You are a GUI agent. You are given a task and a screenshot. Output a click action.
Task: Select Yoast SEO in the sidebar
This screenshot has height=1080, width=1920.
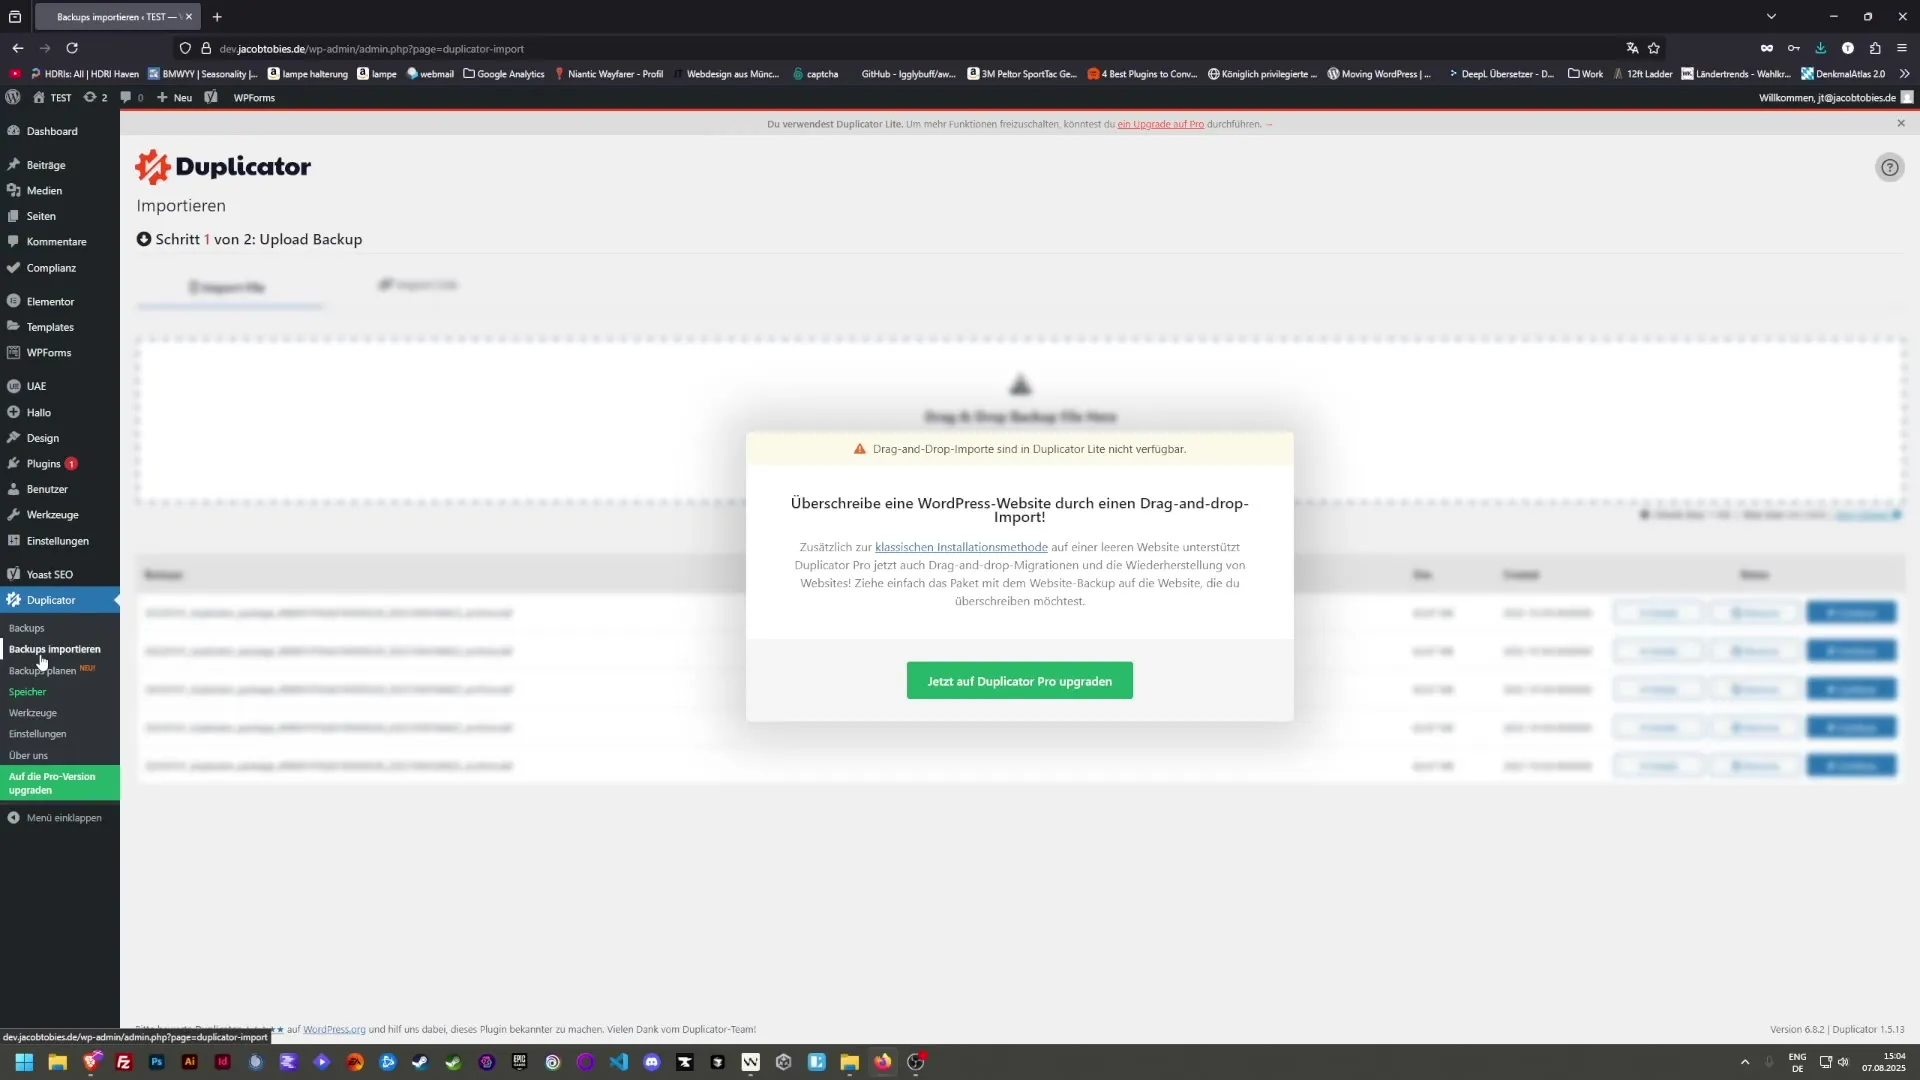(x=50, y=574)
